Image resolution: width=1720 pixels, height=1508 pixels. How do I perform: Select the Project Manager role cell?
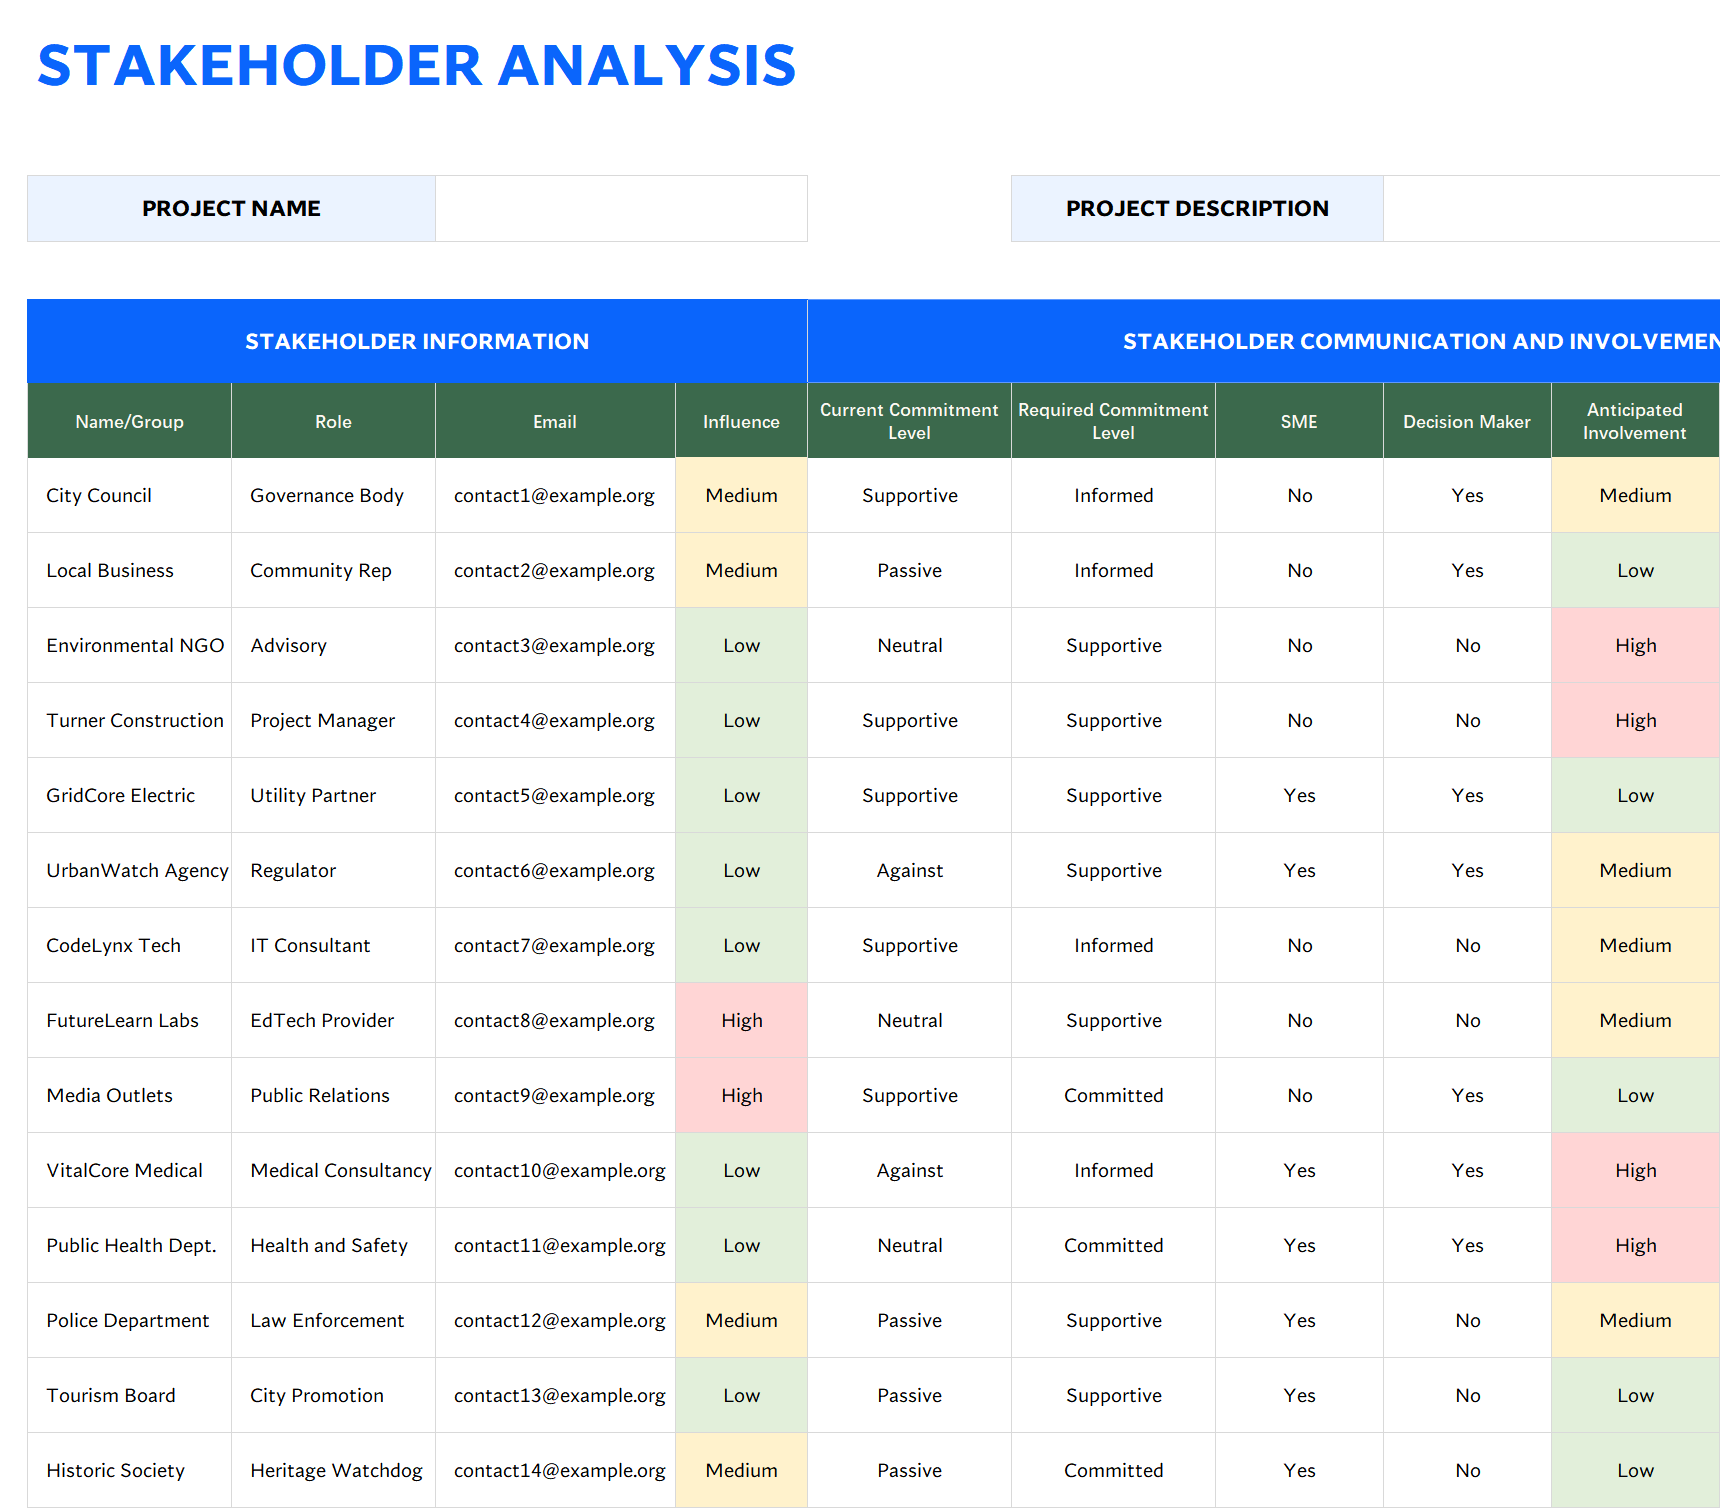click(x=333, y=720)
